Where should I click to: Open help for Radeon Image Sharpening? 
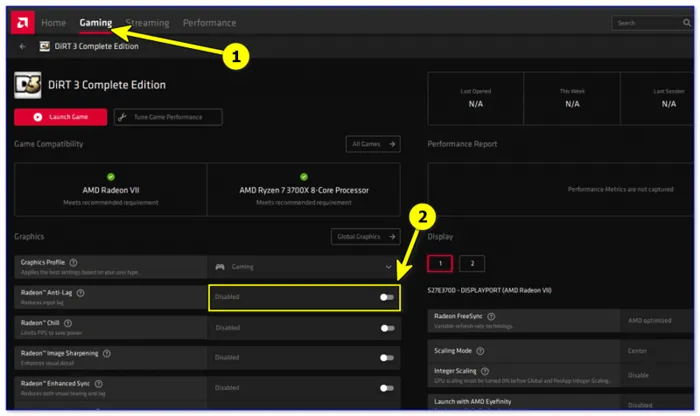(107, 354)
